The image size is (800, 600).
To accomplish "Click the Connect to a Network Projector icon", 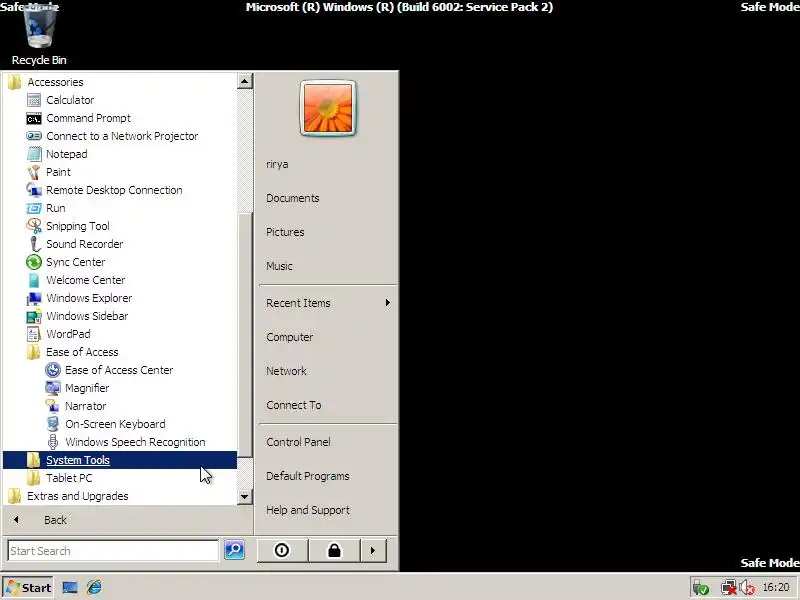I will click(x=34, y=136).
